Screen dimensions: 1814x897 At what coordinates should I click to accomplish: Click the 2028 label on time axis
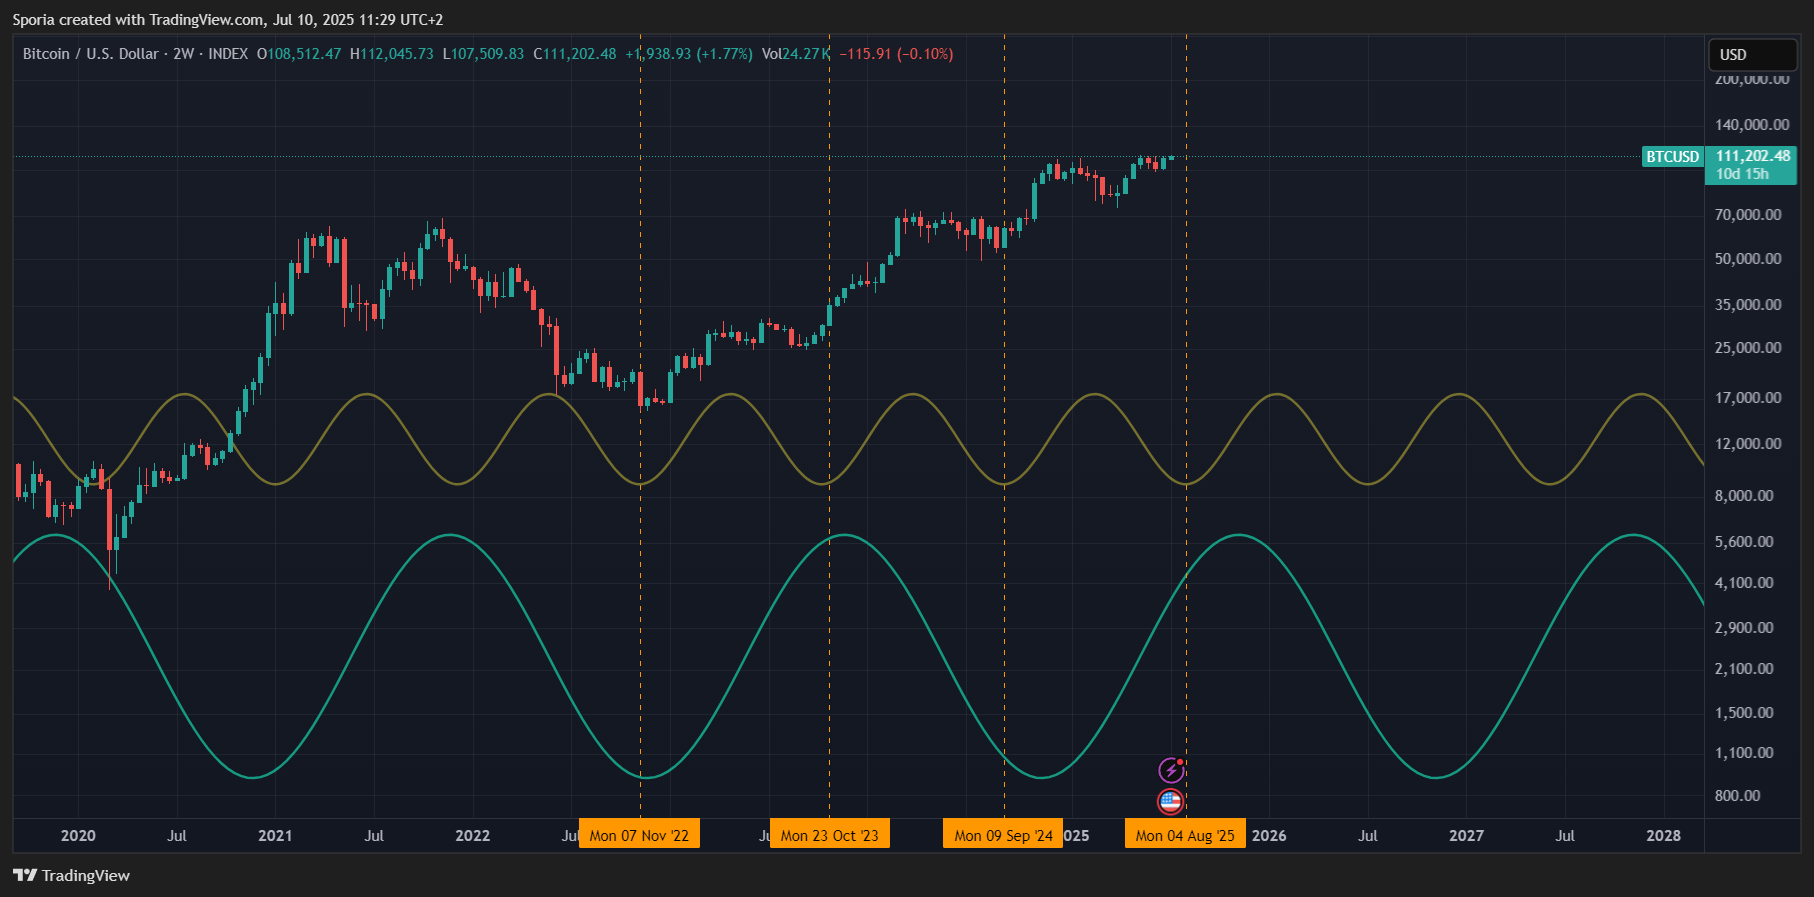click(x=1663, y=836)
